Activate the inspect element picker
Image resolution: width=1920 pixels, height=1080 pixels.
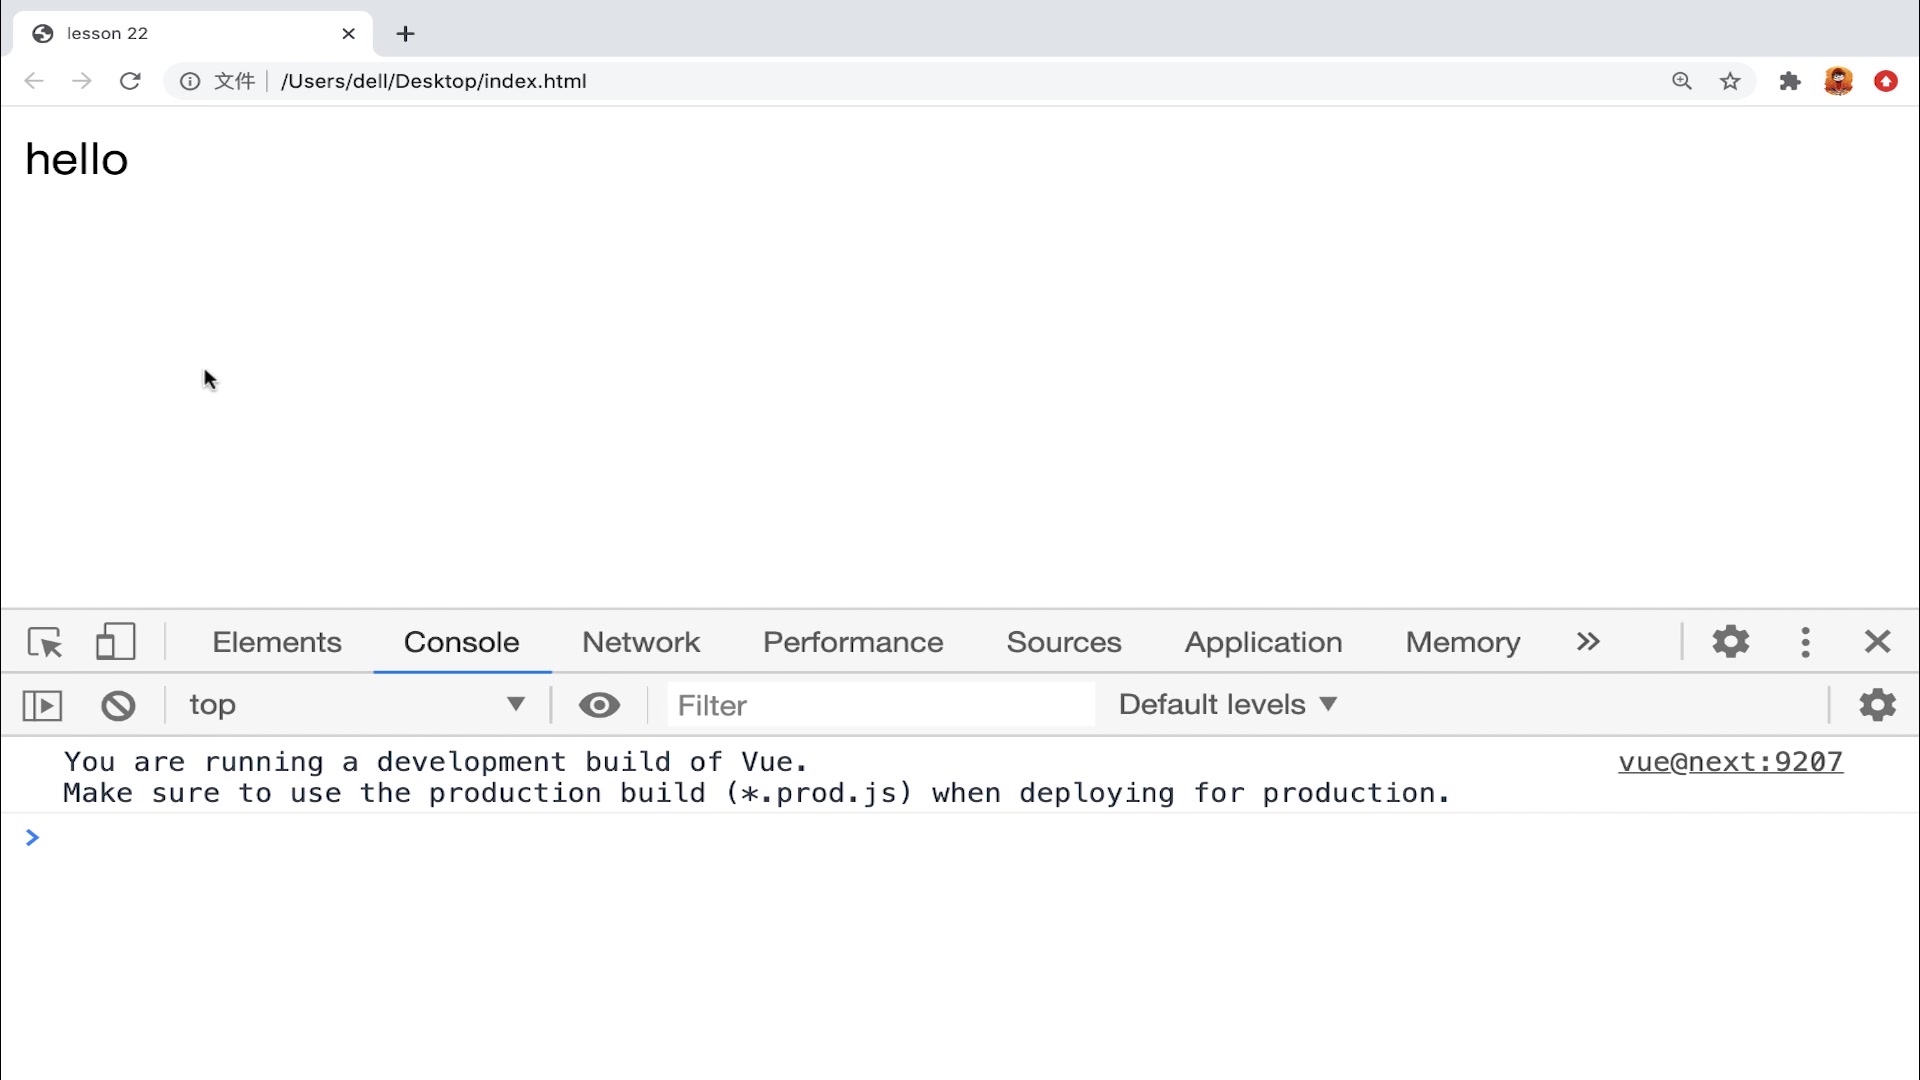click(45, 642)
